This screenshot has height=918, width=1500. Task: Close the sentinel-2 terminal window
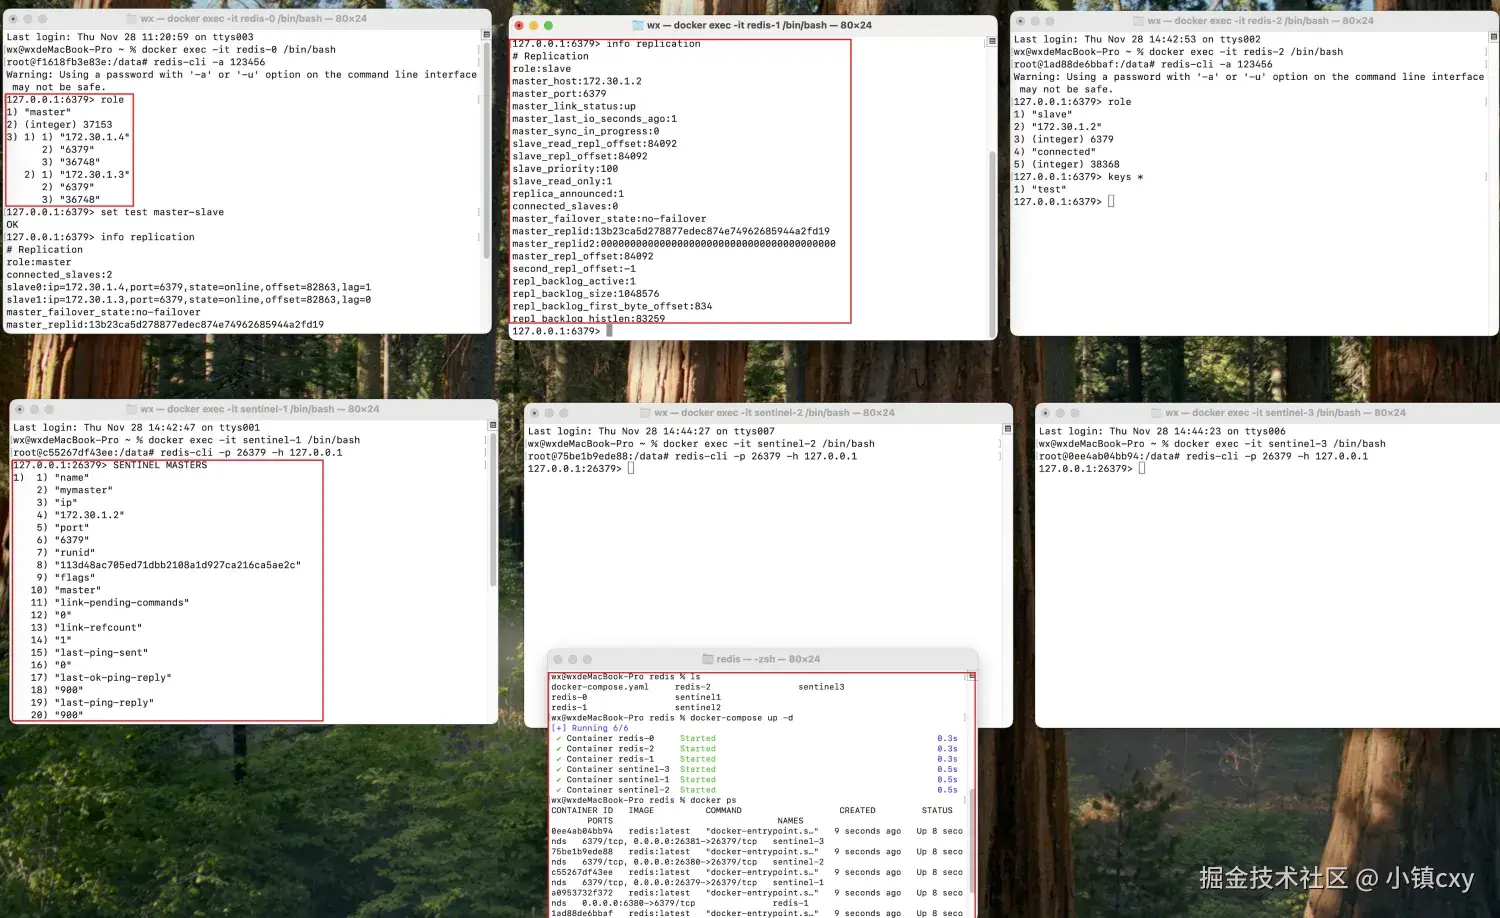(534, 413)
